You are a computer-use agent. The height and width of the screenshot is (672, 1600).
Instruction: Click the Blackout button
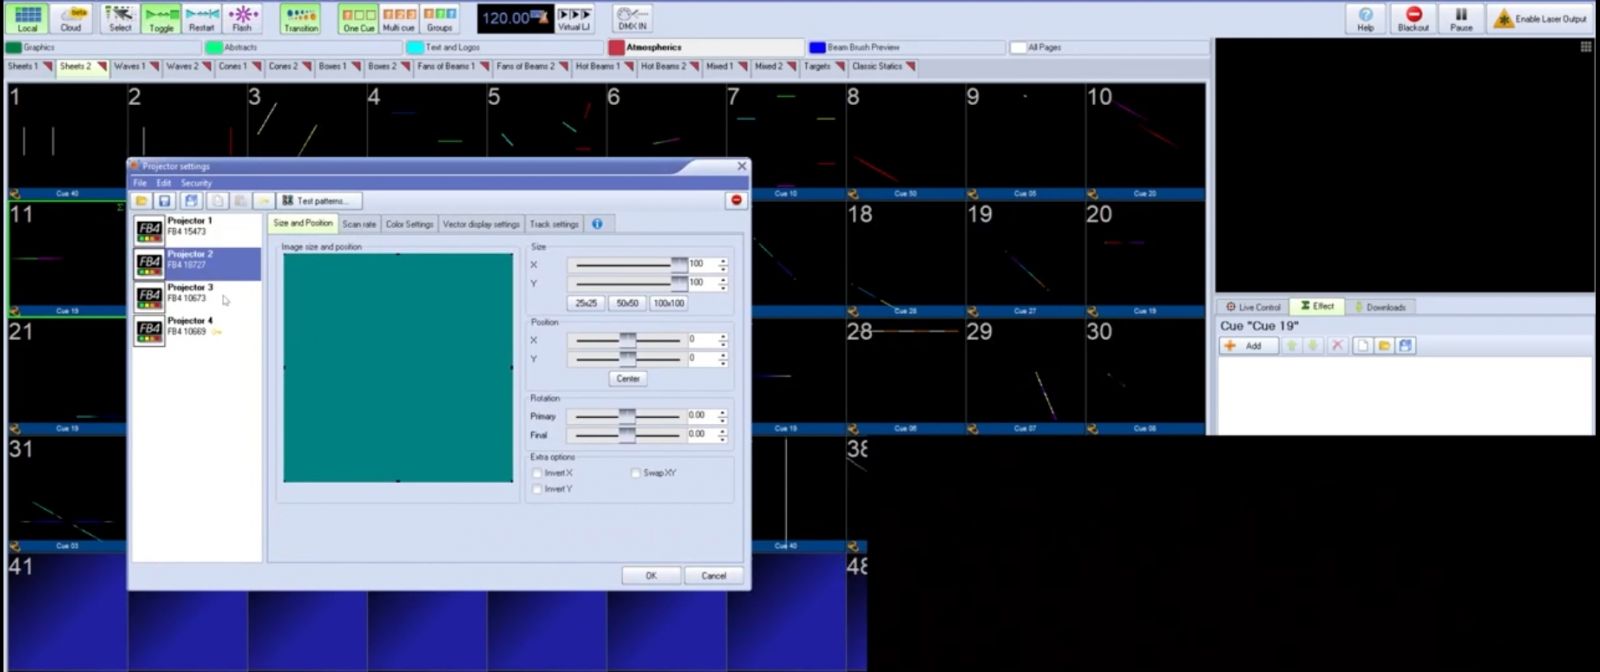pos(1413,18)
